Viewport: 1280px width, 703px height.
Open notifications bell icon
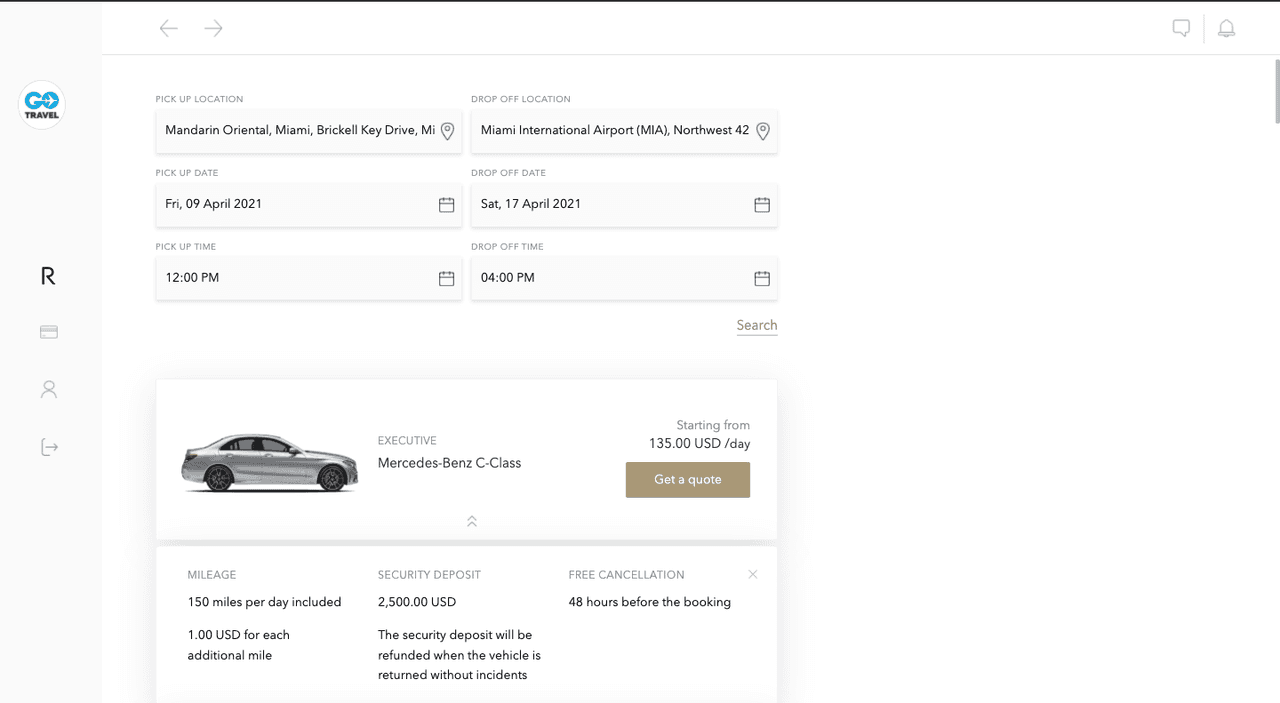click(x=1226, y=28)
